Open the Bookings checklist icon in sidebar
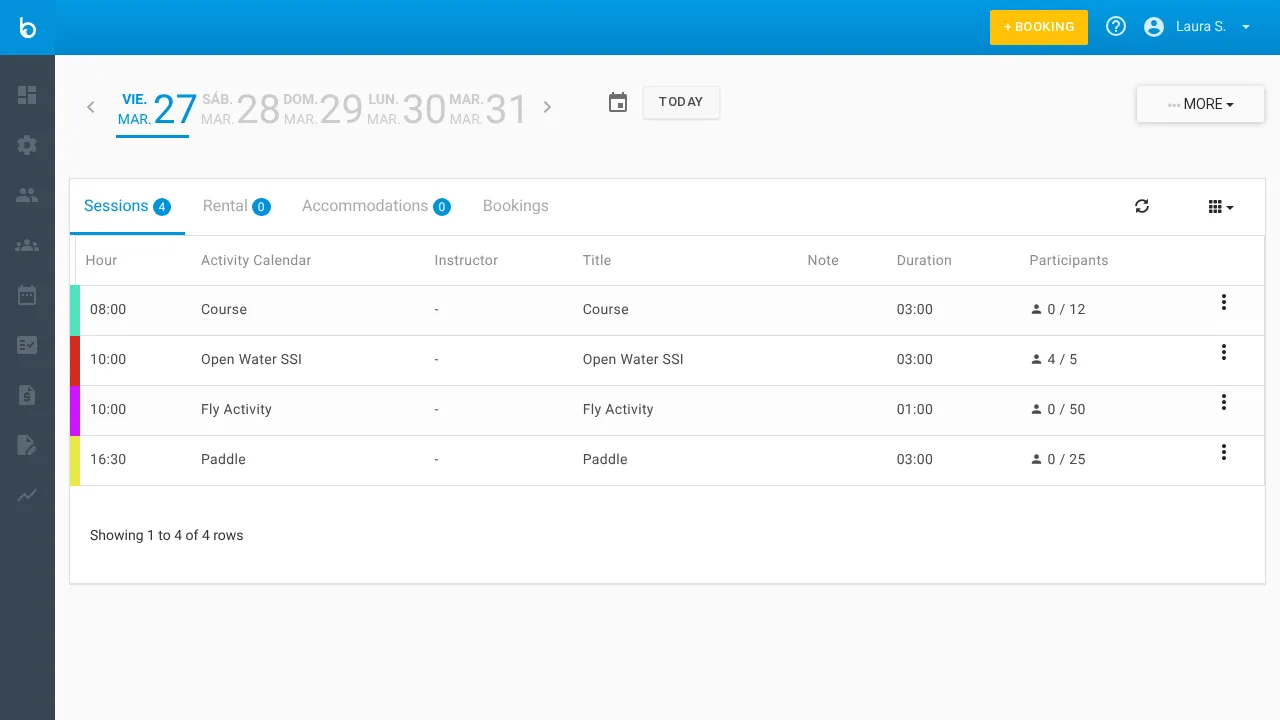This screenshot has height=720, width=1280. click(x=27, y=345)
